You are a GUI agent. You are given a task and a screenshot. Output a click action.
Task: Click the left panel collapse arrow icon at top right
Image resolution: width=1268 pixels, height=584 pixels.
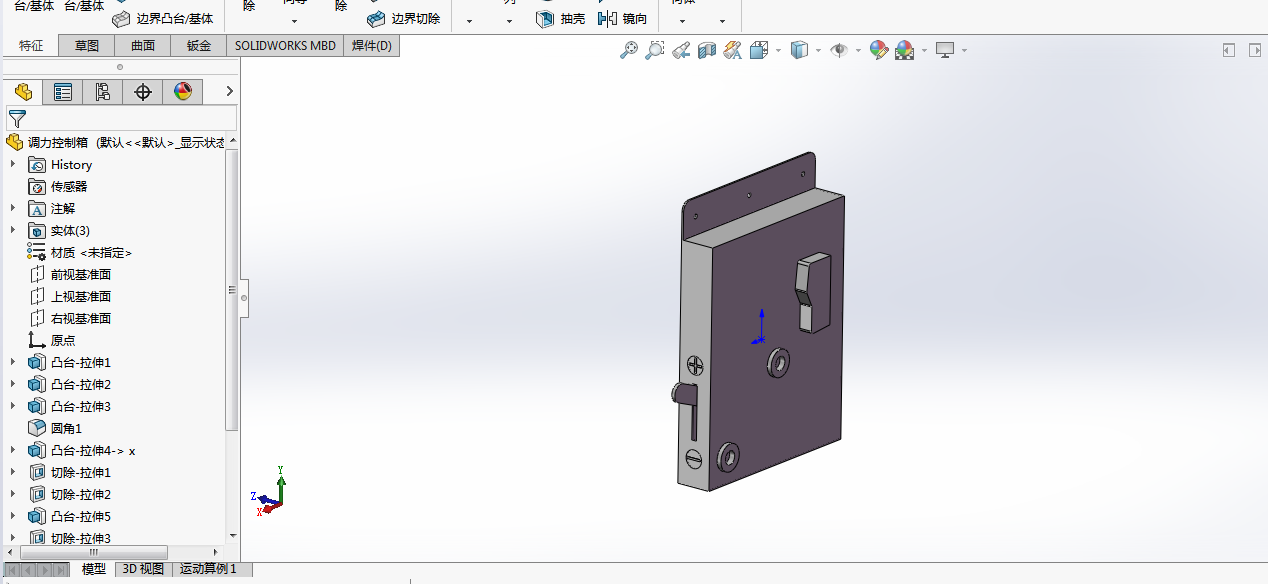point(1229,50)
